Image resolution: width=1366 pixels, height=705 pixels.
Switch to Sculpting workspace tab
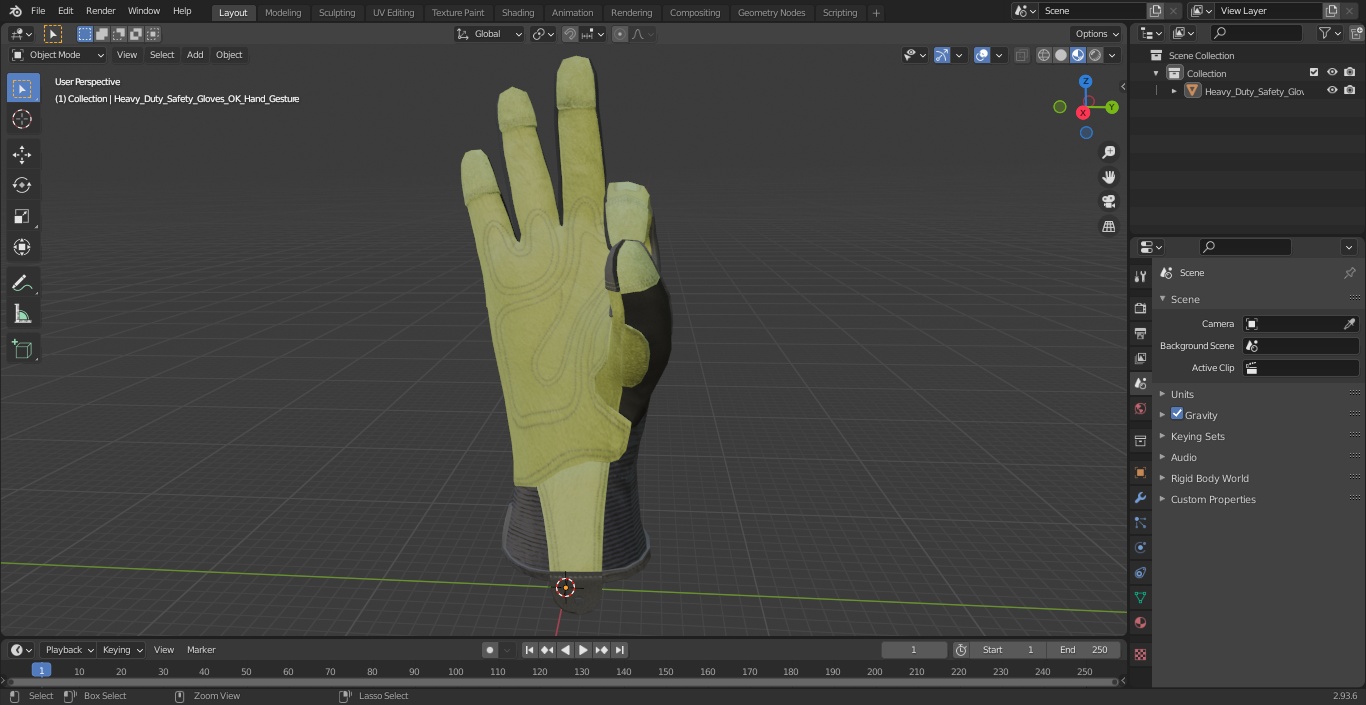[x=337, y=13]
